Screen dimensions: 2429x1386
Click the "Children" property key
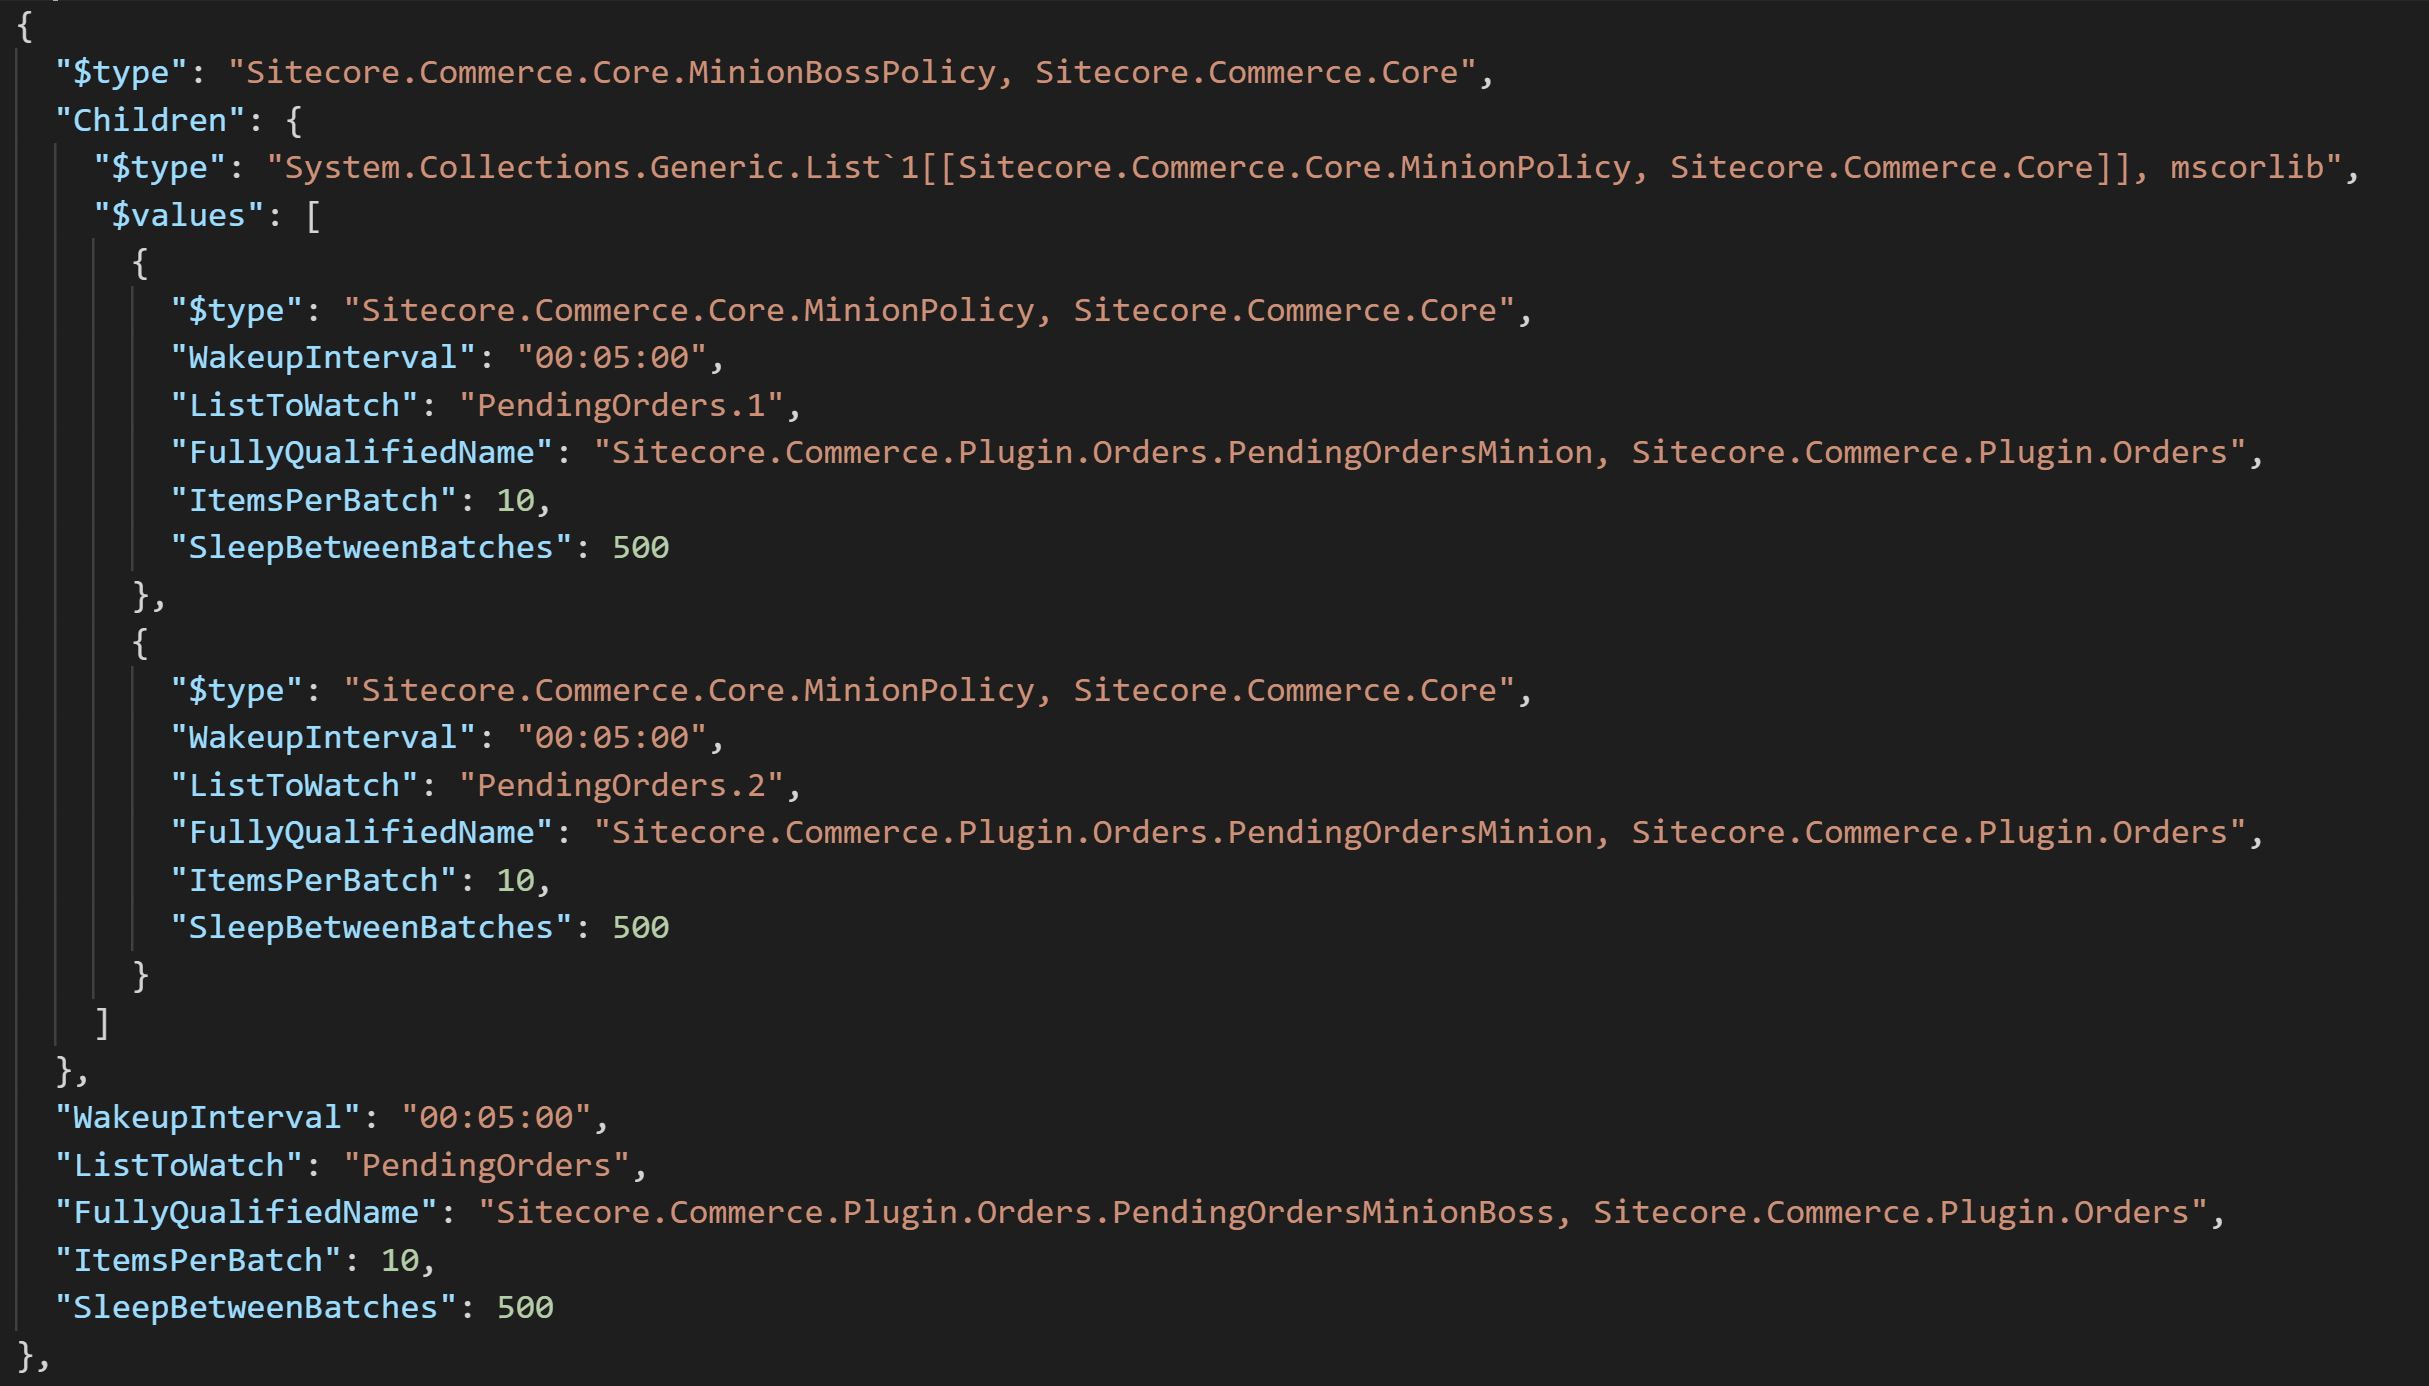pyautogui.click(x=150, y=121)
